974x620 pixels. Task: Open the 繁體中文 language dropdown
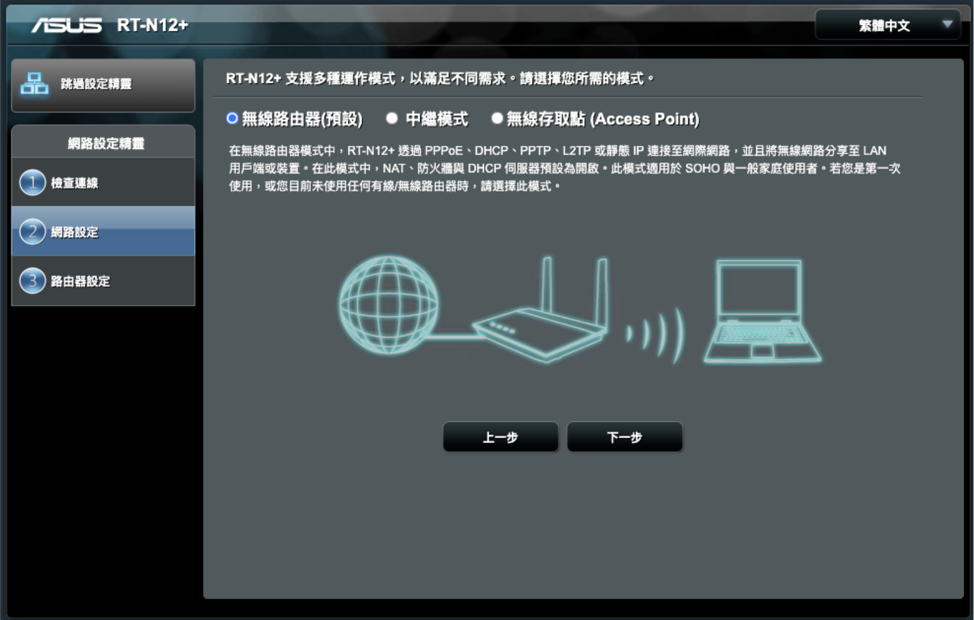pyautogui.click(x=888, y=25)
